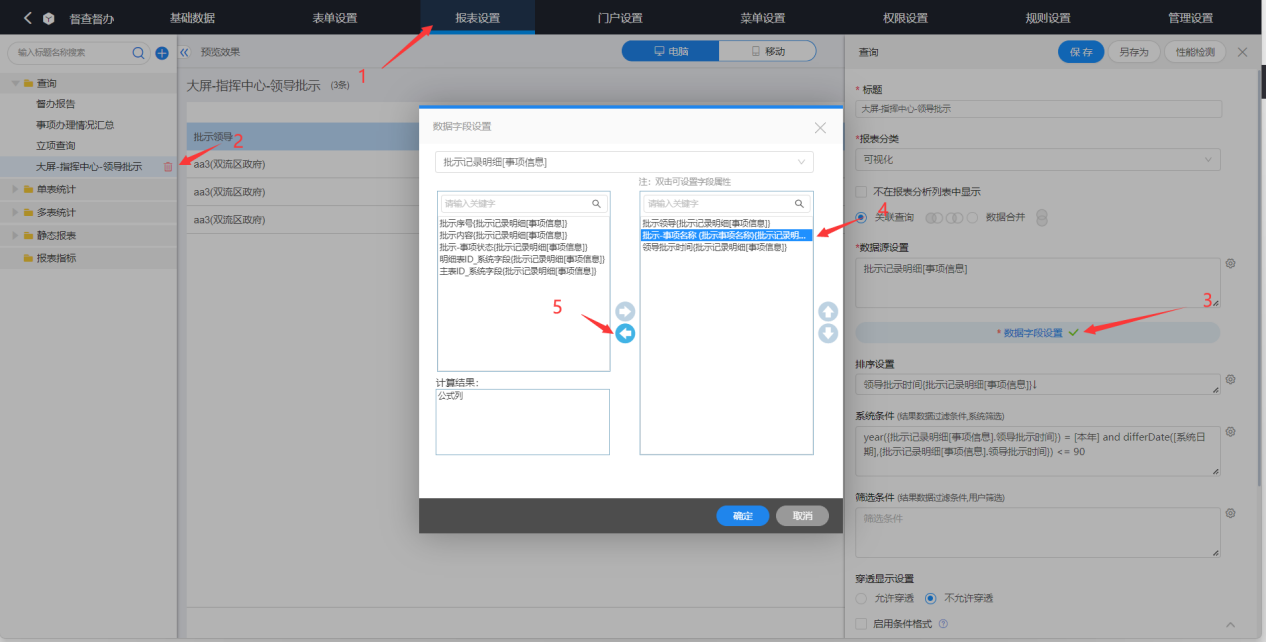Select the field 领导批示时间 in right list
This screenshot has height=642, width=1266.
pyautogui.click(x=714, y=247)
